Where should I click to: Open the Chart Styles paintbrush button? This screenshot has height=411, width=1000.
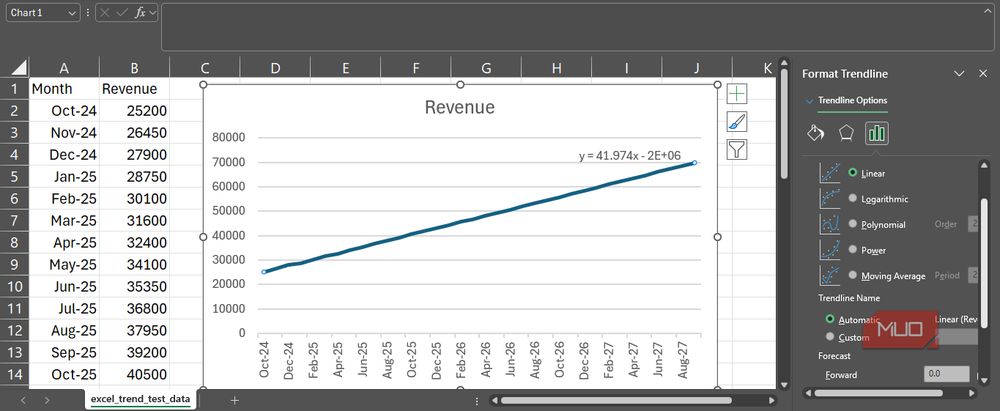point(737,122)
